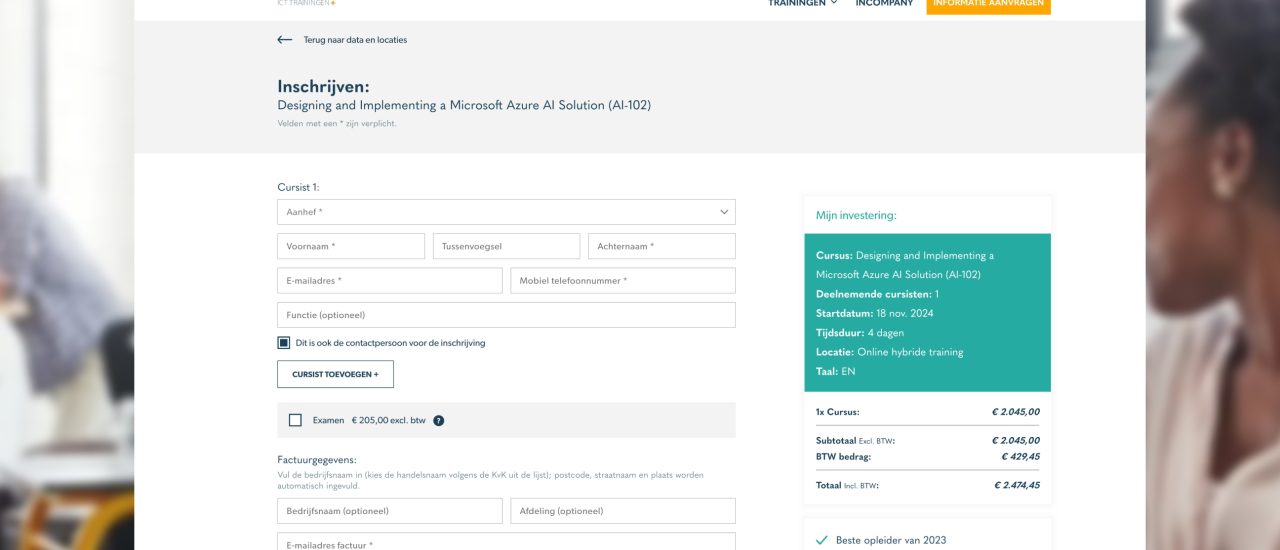Click the back arrow icon
Image resolution: width=1280 pixels, height=550 pixels.
[x=285, y=40]
